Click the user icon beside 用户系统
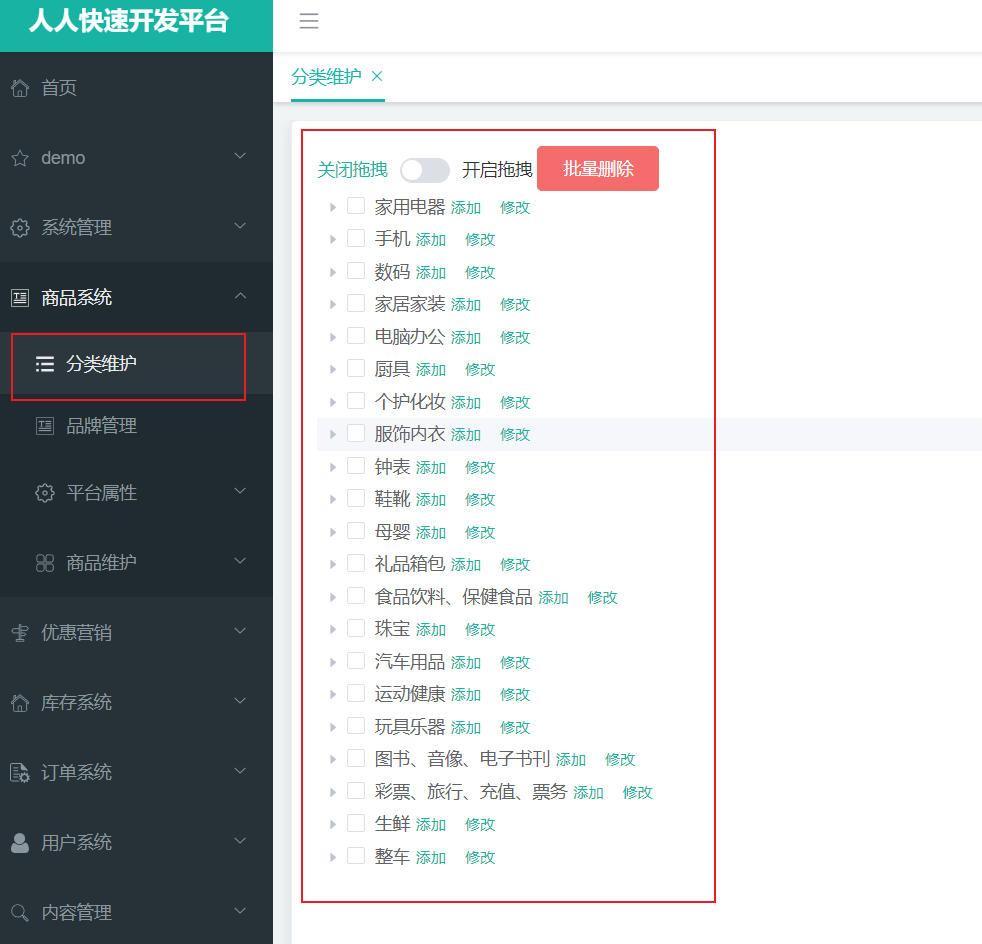Screen dimensions: 982x944 click(x=20, y=843)
